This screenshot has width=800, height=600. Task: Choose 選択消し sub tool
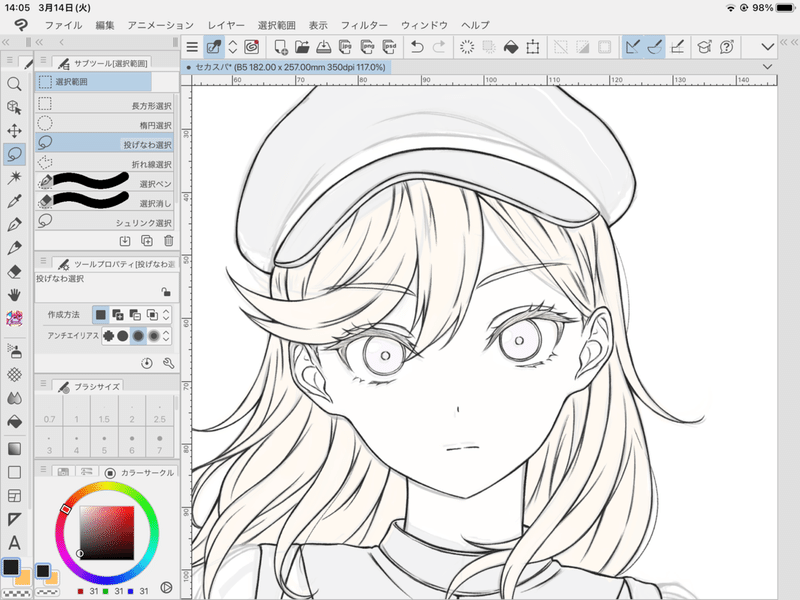105,202
